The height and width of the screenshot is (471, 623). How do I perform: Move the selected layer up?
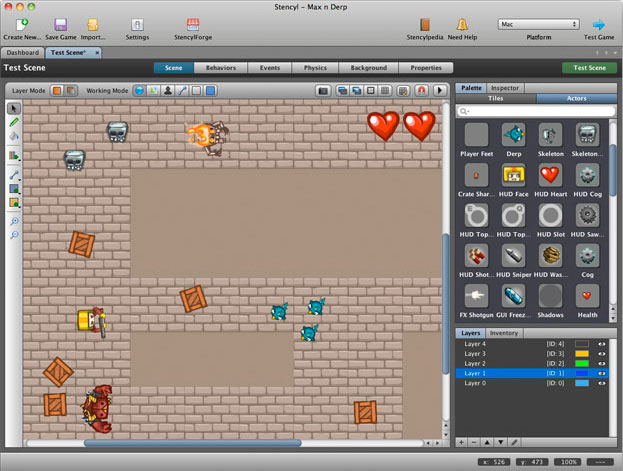pyautogui.click(x=488, y=441)
